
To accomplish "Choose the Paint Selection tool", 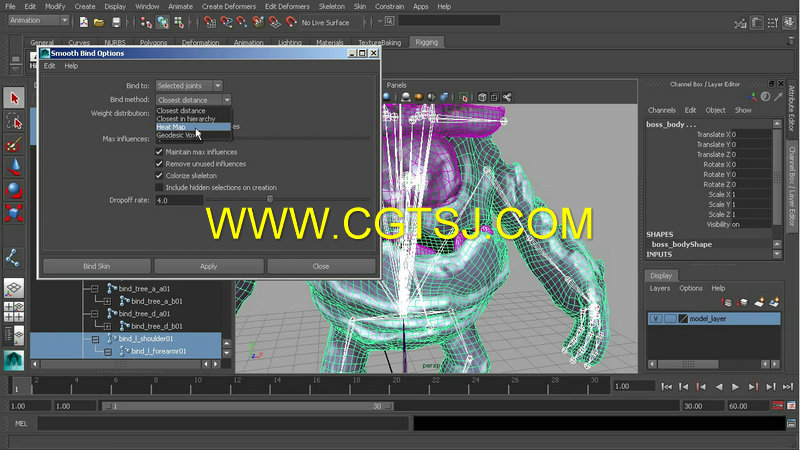I will coord(14,145).
